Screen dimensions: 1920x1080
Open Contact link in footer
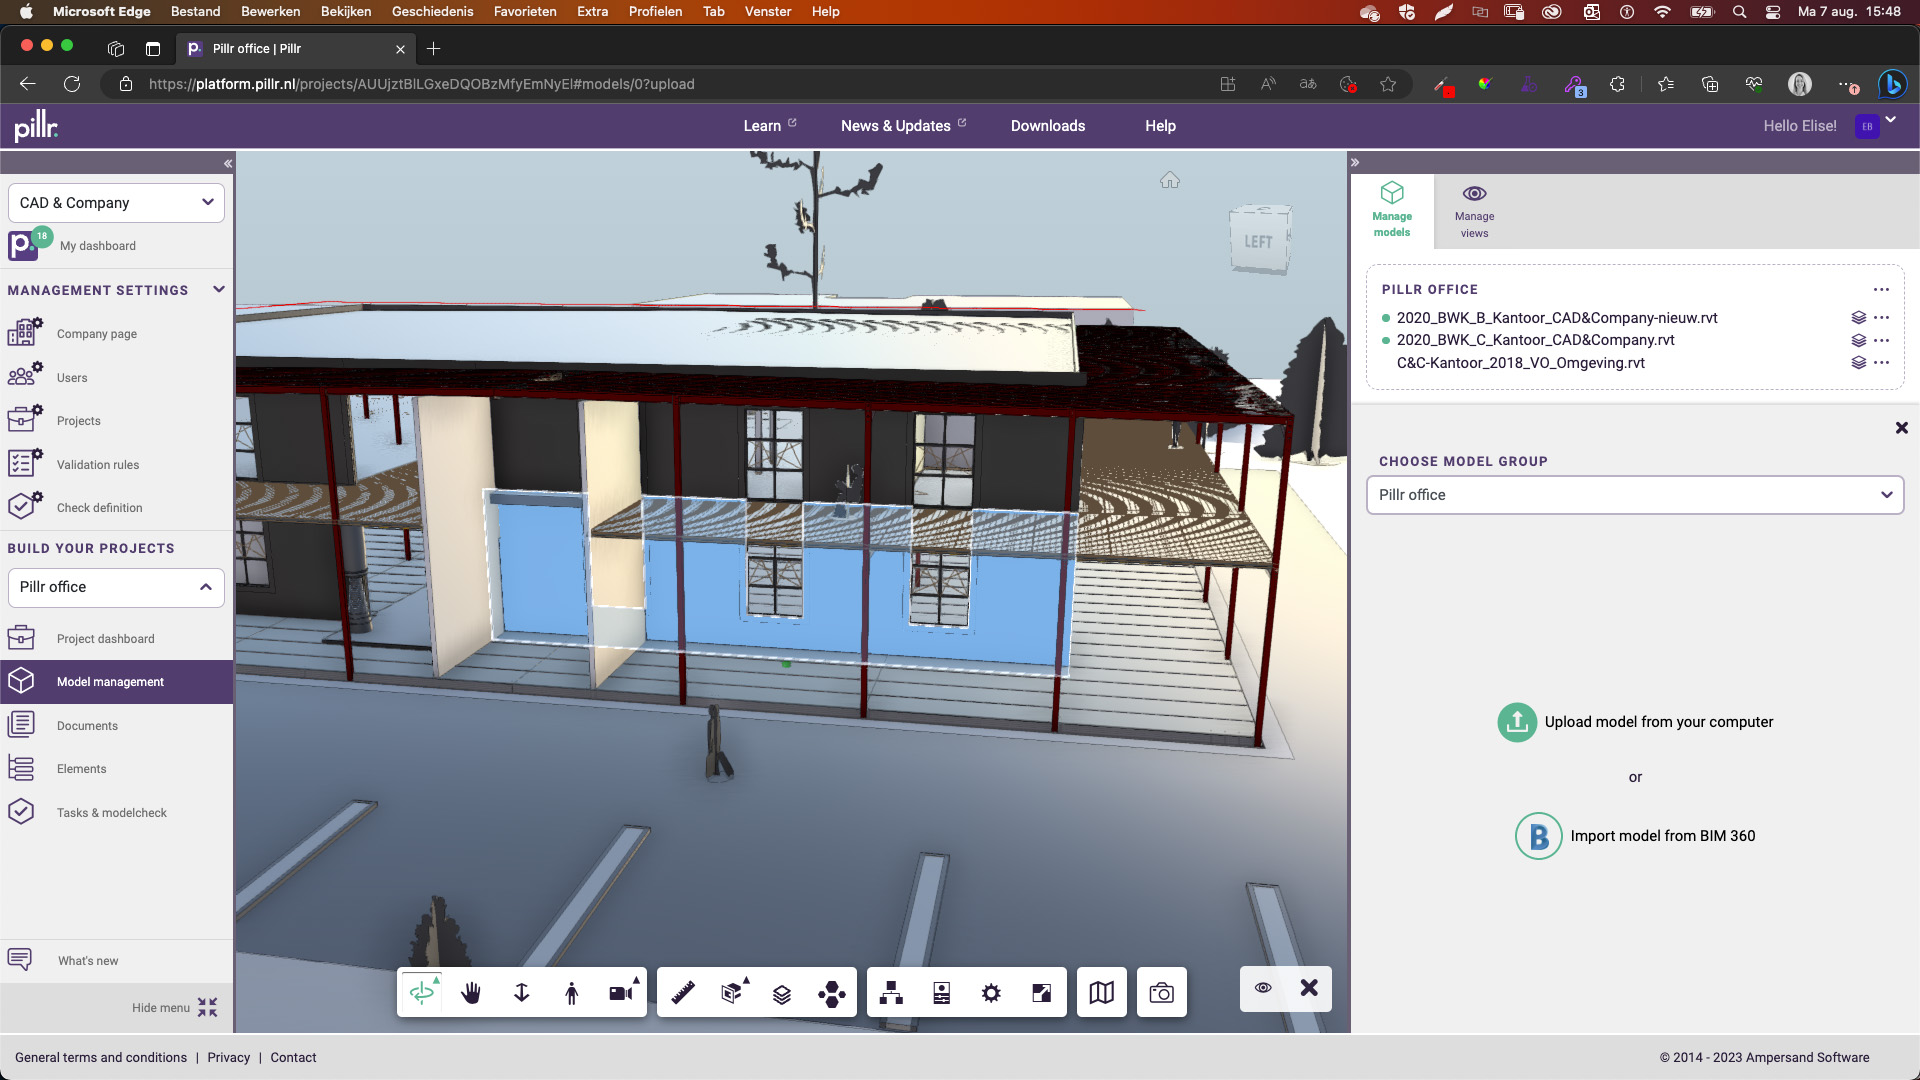pyautogui.click(x=293, y=1058)
